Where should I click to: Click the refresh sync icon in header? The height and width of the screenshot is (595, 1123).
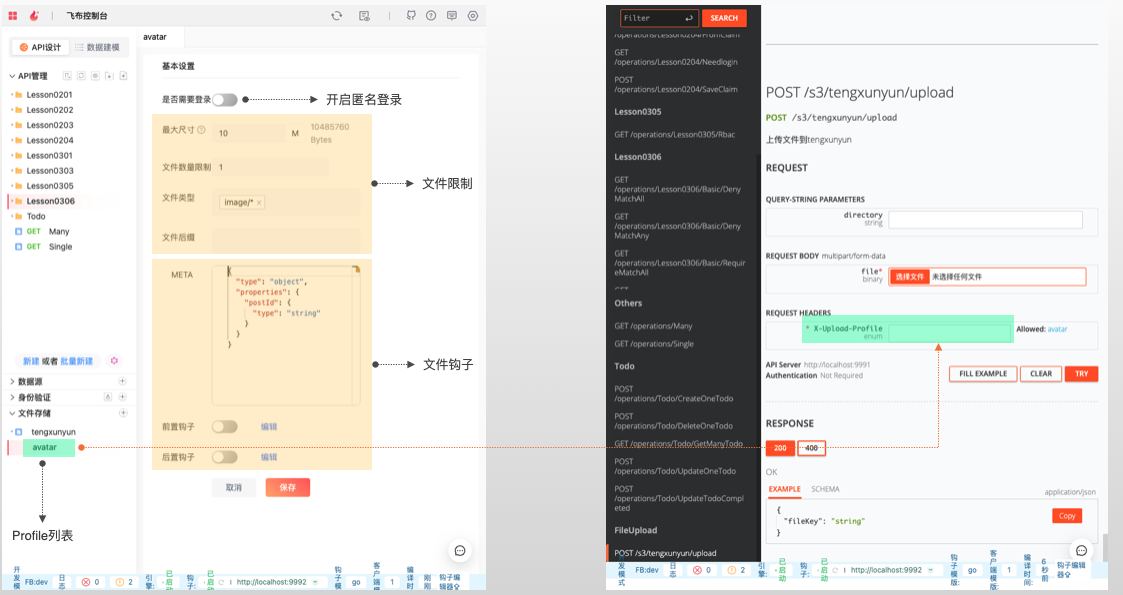[337, 16]
